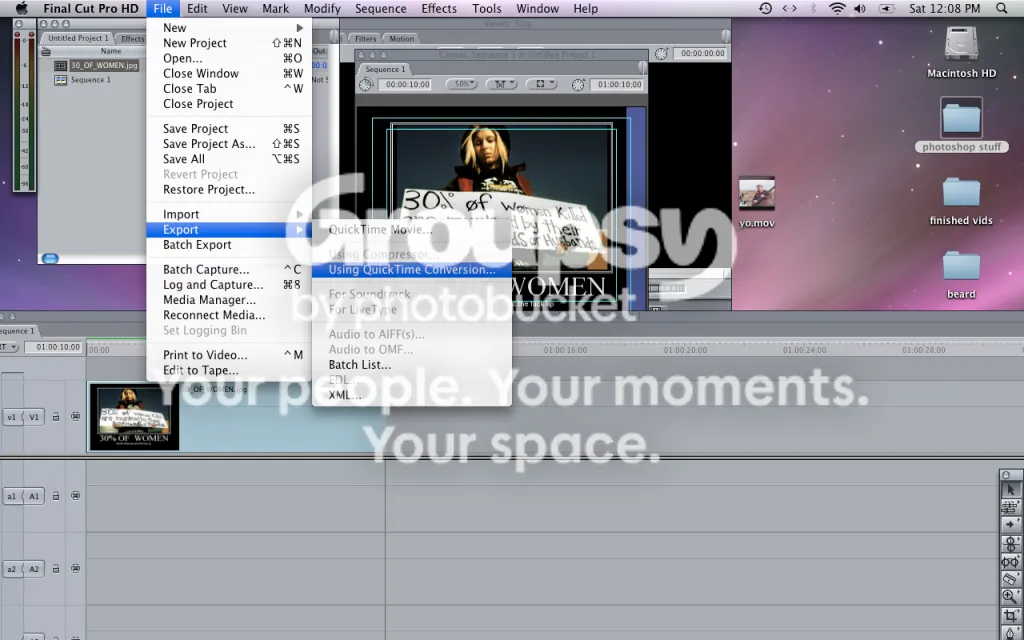Toggle the A2 track lock
Screen dimensions: 1024x640
pos(56,569)
